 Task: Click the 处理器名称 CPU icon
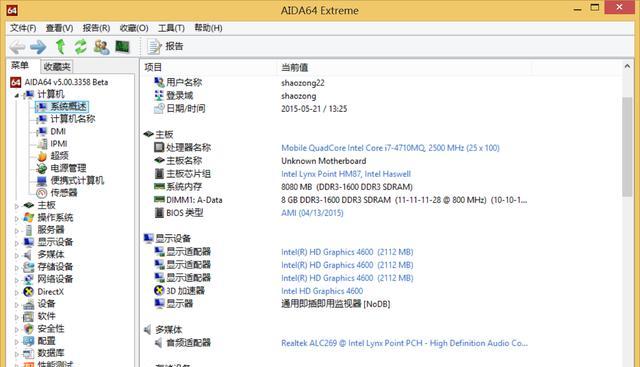(159, 147)
